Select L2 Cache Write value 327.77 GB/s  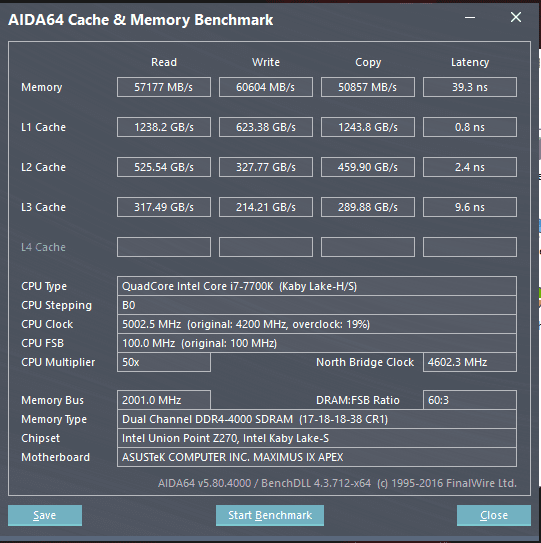pos(266,167)
